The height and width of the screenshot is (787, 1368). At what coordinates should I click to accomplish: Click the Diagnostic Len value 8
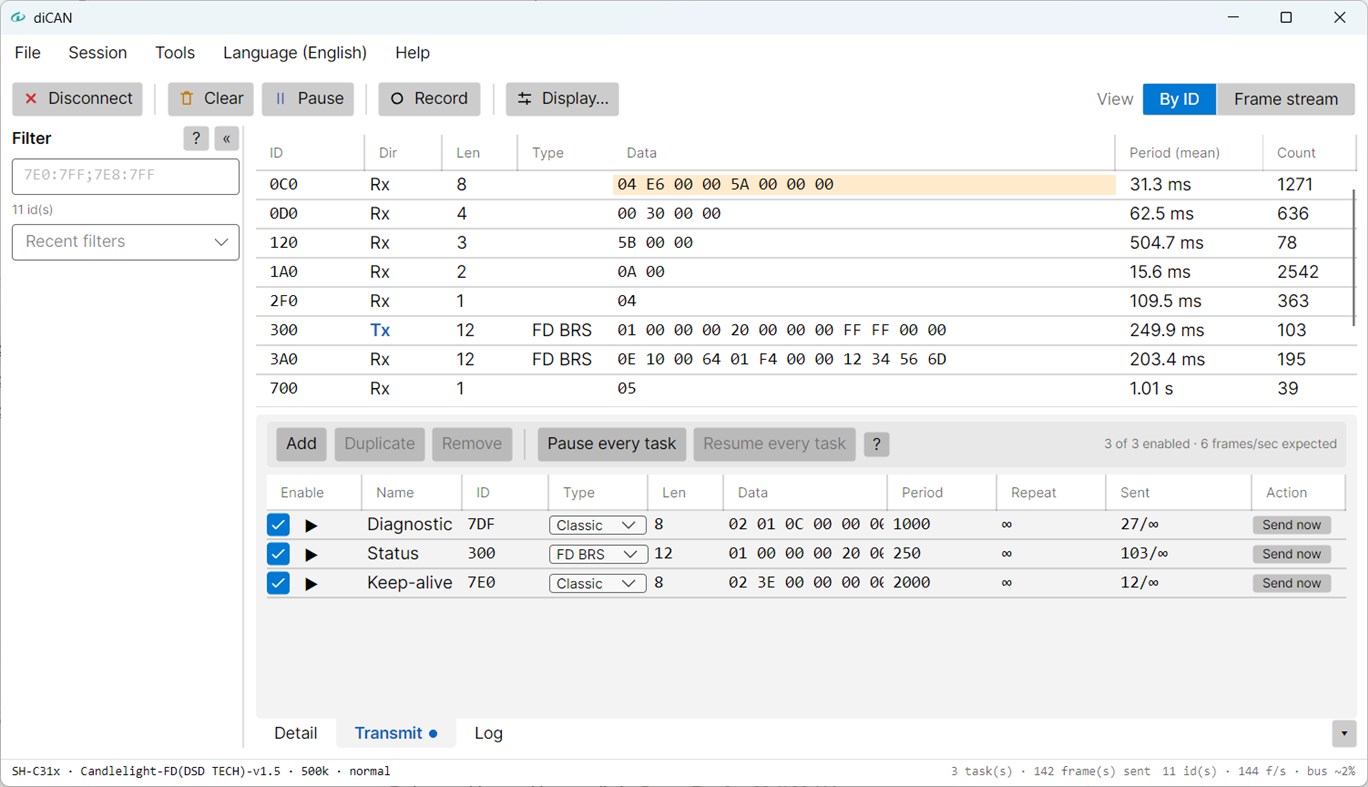point(659,525)
